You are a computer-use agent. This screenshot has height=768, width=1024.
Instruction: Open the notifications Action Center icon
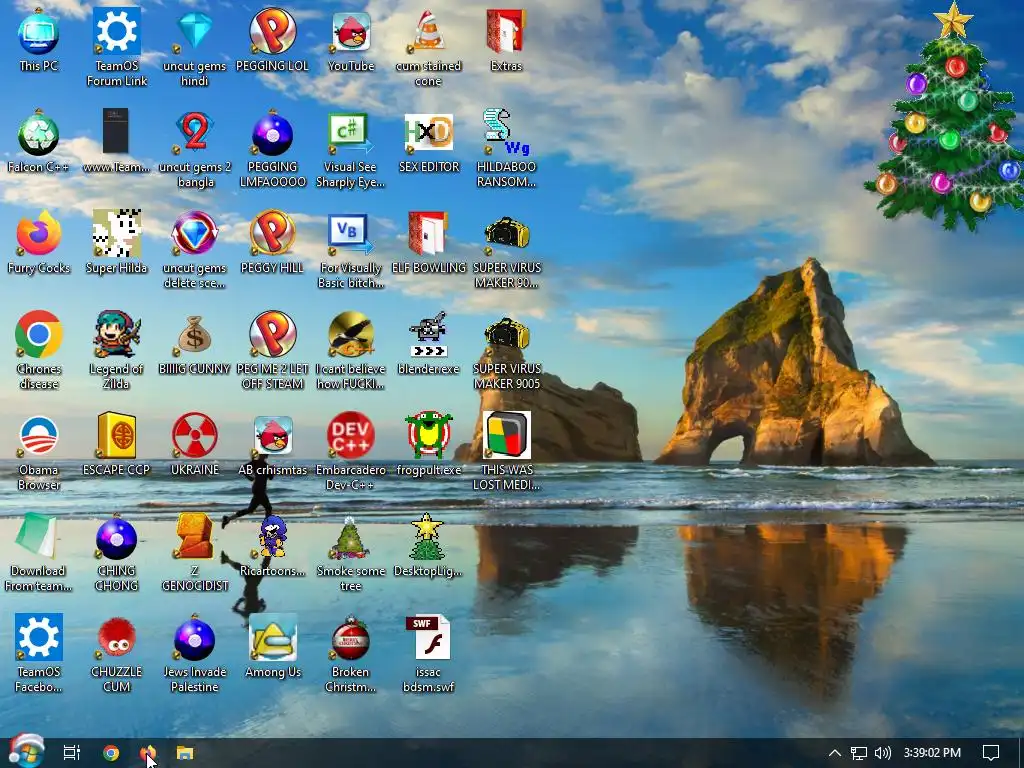(x=991, y=753)
